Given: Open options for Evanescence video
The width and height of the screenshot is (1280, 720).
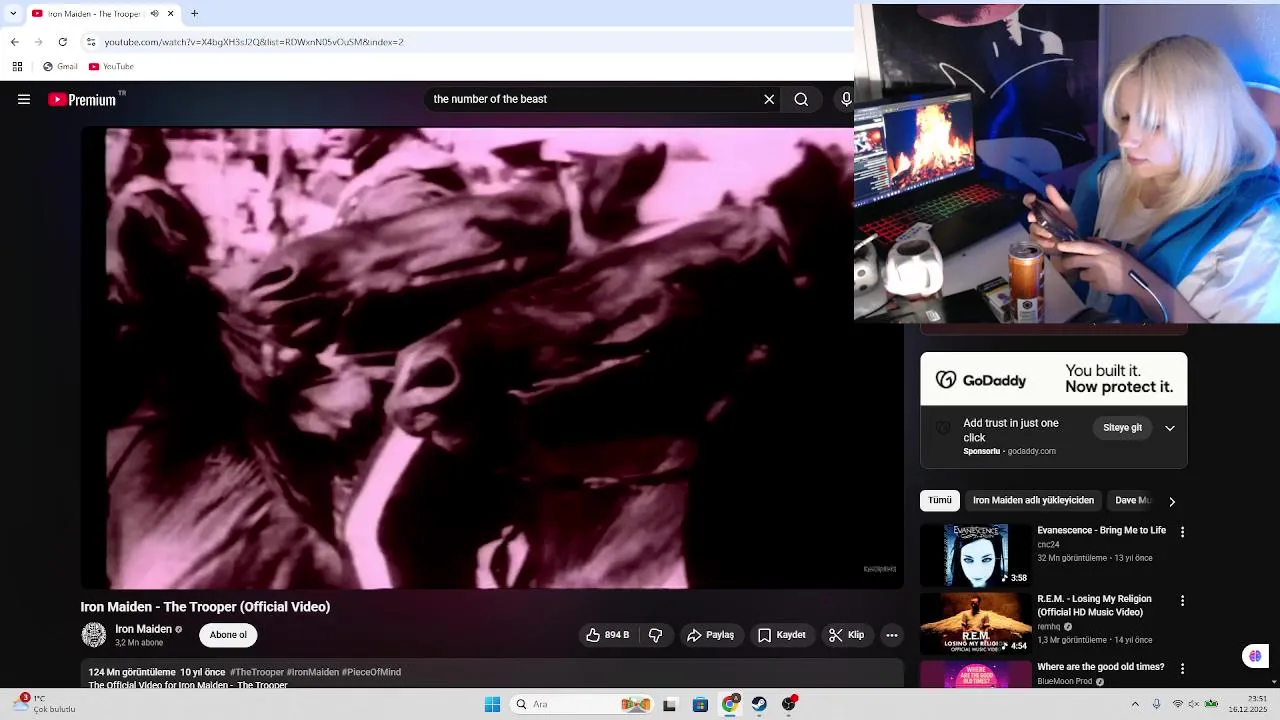Looking at the screenshot, I should tap(1182, 532).
